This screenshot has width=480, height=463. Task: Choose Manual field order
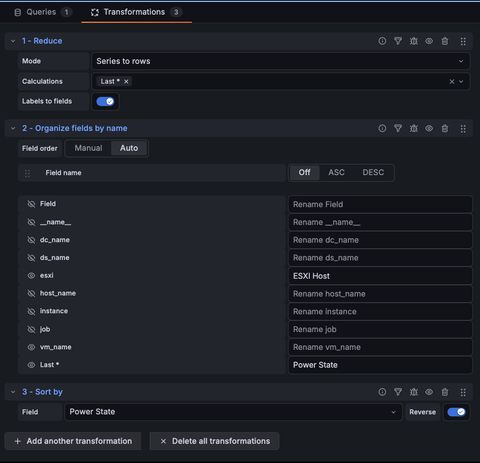click(88, 148)
